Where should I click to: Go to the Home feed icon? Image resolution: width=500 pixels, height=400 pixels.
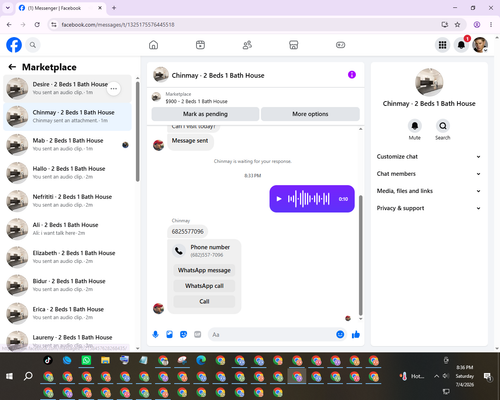153,45
